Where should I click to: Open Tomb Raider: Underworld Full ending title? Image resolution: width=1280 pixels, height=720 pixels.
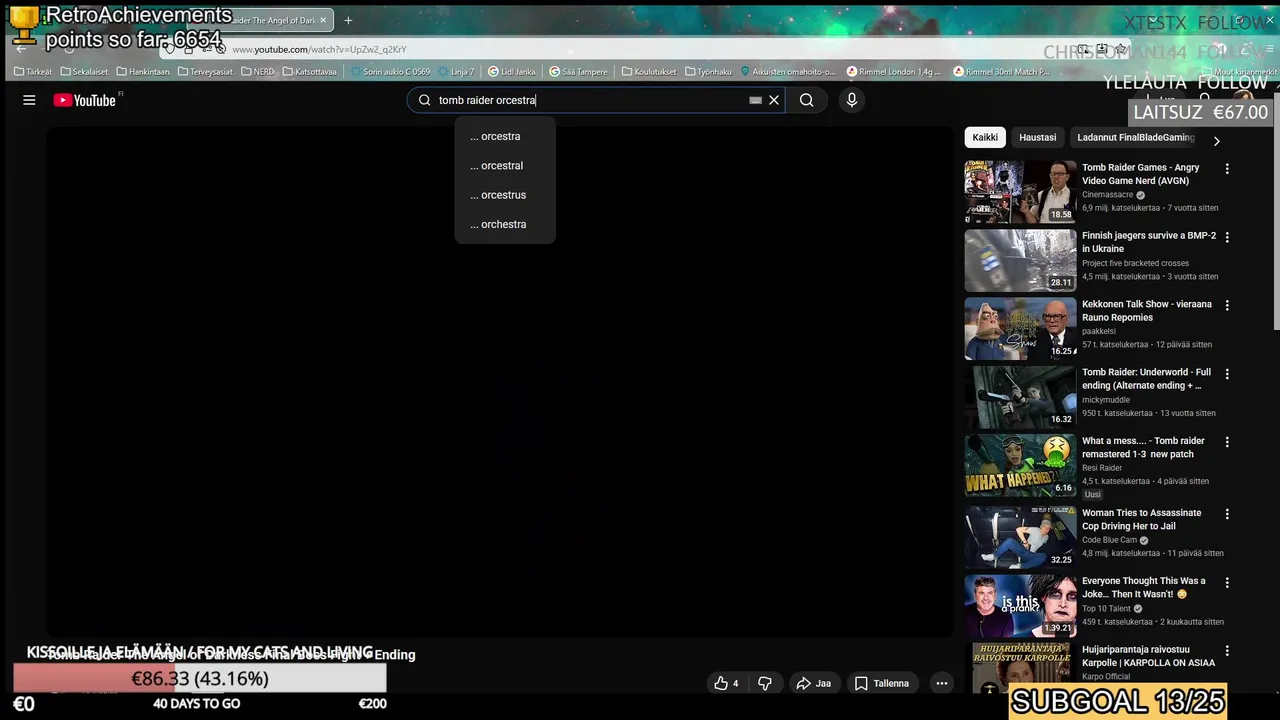coord(1146,379)
